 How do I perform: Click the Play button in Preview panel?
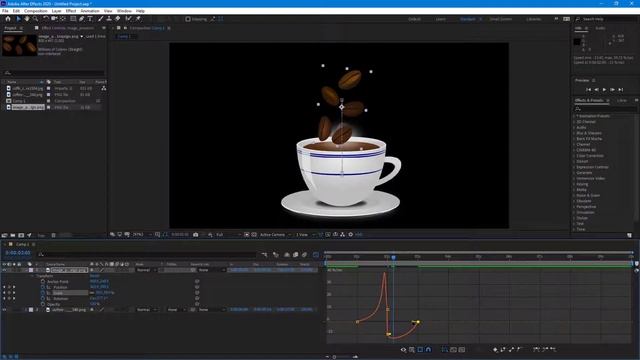[604, 89]
